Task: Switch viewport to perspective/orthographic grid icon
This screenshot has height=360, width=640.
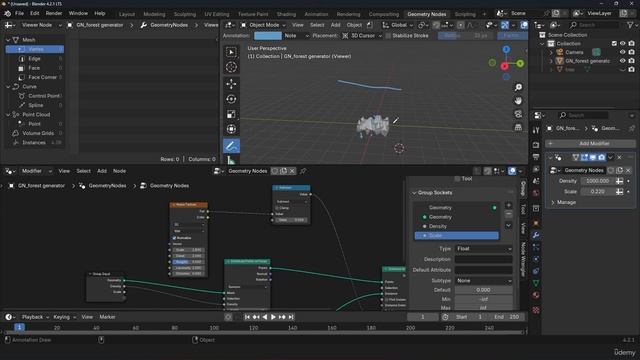Action: 518,127
